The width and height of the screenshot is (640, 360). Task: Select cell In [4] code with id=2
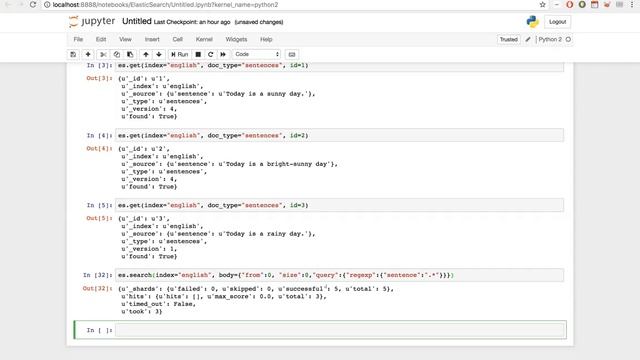point(340,135)
